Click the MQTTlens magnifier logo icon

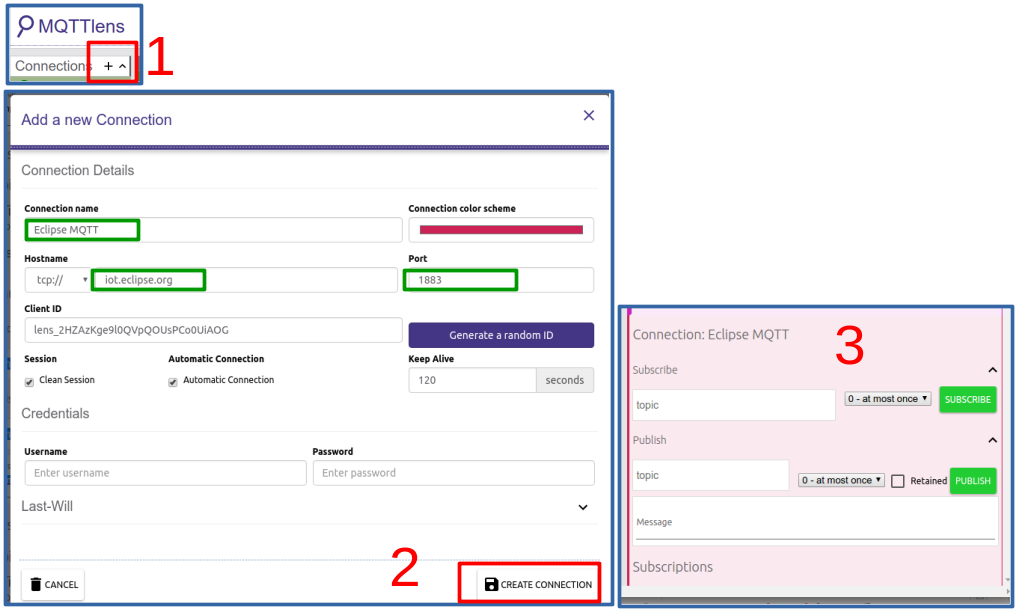tap(25, 26)
